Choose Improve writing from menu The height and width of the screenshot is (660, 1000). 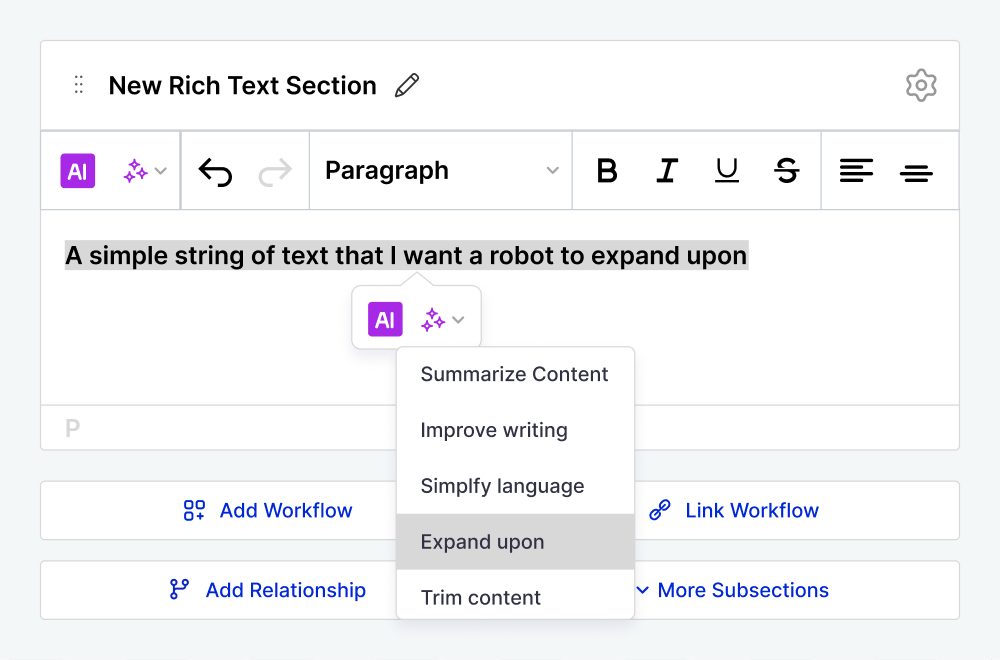[x=515, y=430]
